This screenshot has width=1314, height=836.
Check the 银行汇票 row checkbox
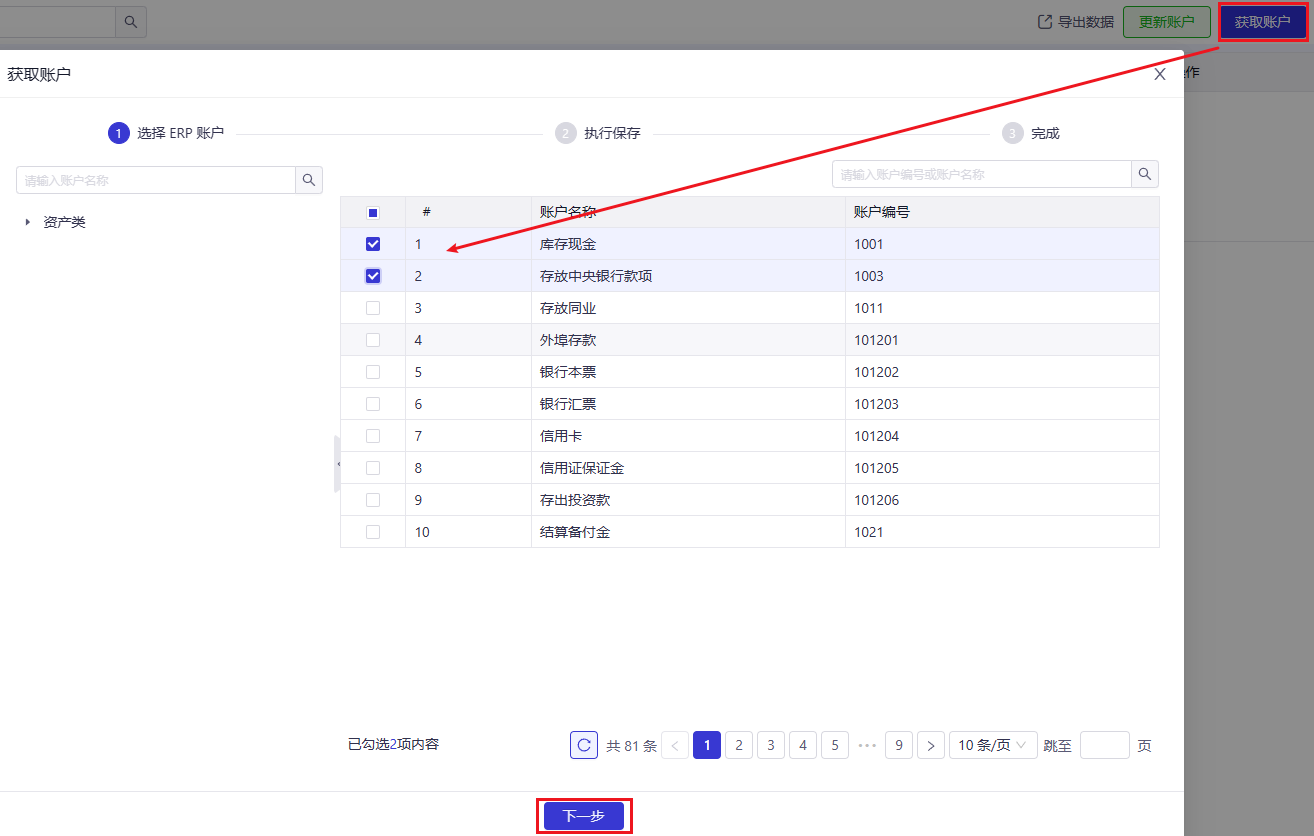[373, 404]
